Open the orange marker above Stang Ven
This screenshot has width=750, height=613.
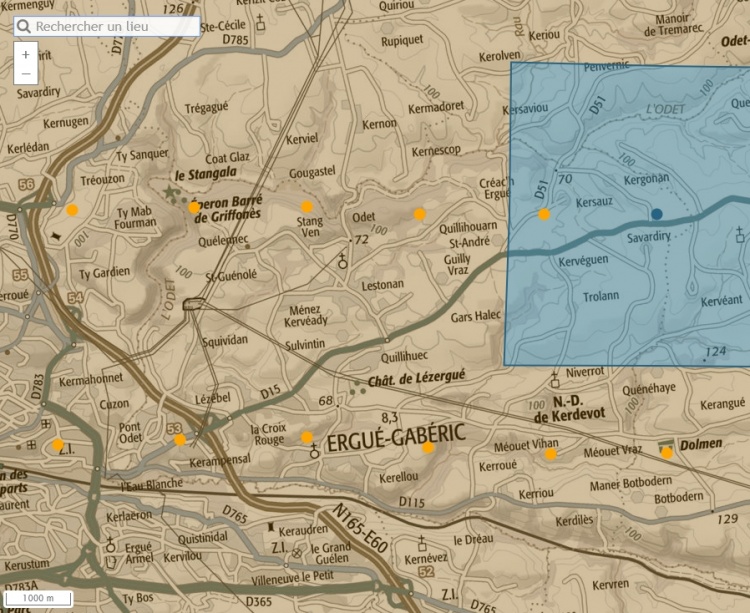pyautogui.click(x=307, y=207)
